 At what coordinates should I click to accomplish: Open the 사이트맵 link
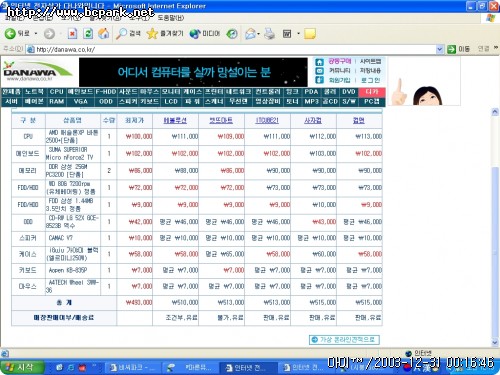click(x=371, y=61)
